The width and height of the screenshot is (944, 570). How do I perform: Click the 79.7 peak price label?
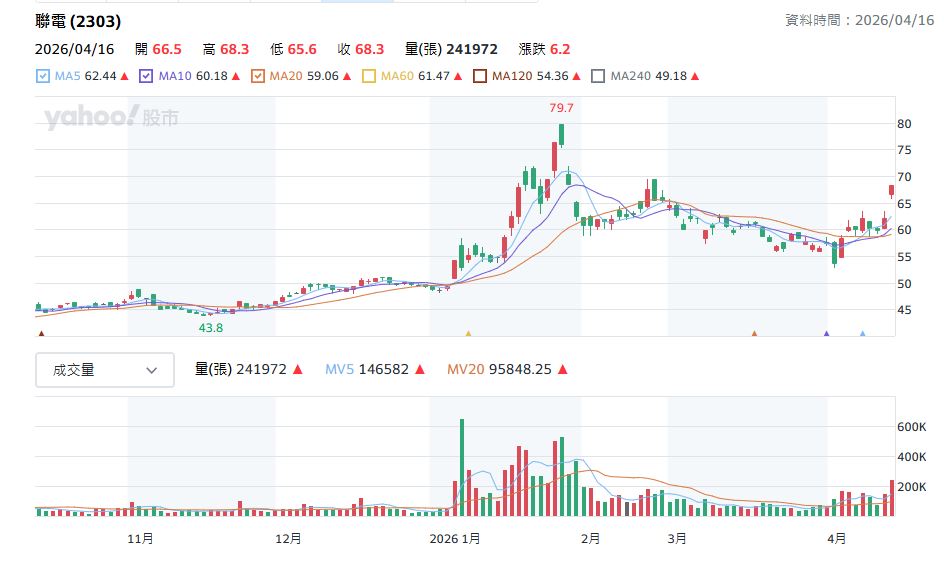562,107
